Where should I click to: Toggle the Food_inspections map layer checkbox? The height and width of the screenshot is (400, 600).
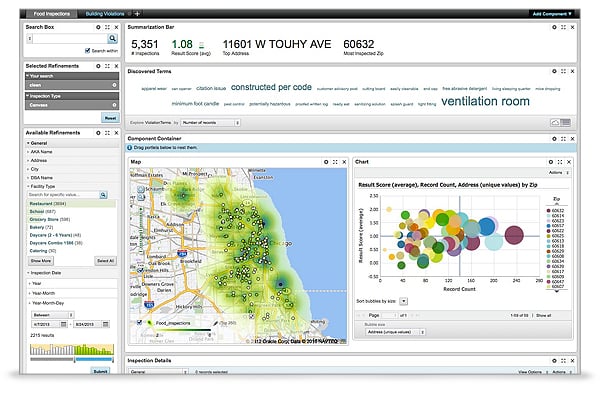tap(138, 322)
